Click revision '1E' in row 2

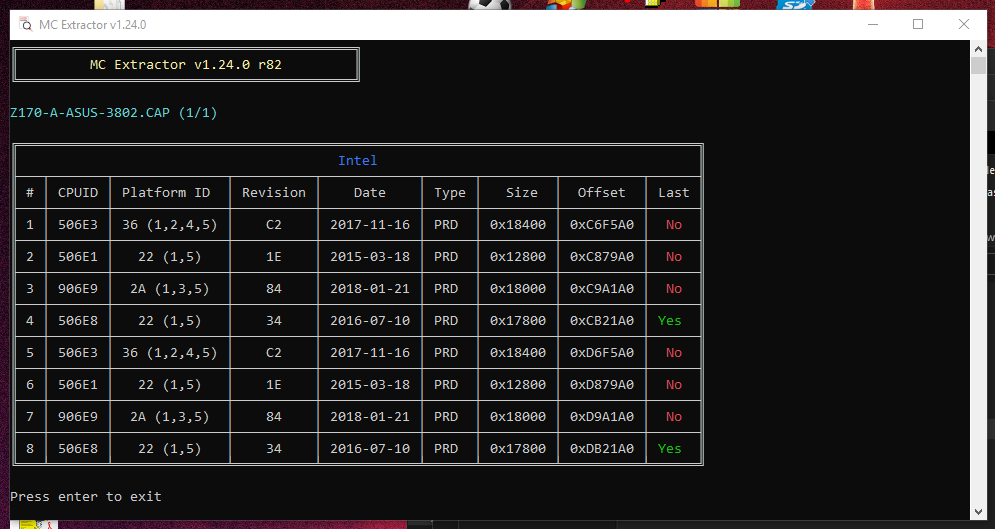(x=273, y=257)
